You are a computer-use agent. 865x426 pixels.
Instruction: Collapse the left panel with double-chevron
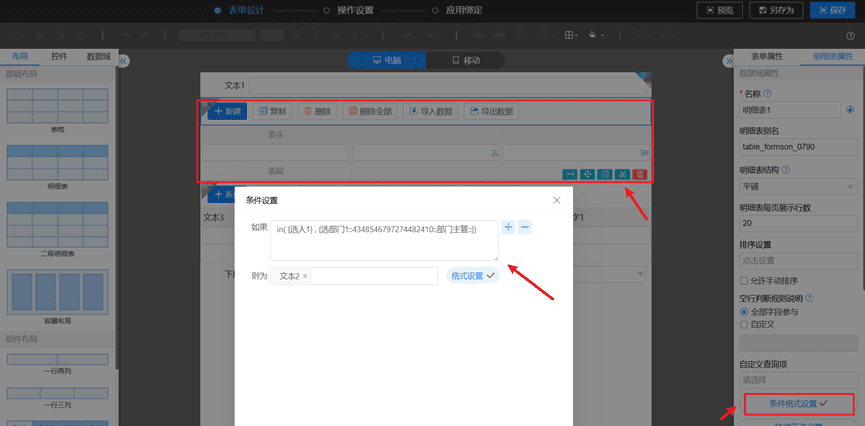(124, 61)
